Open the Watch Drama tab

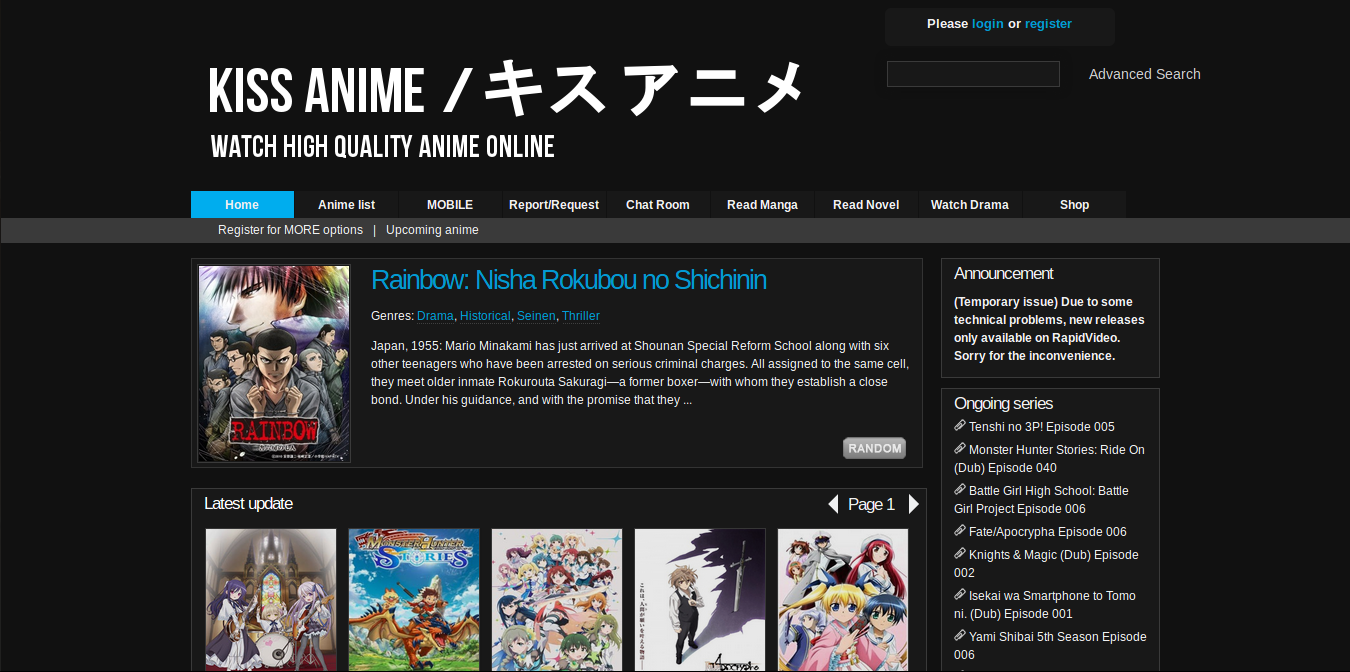click(x=970, y=204)
